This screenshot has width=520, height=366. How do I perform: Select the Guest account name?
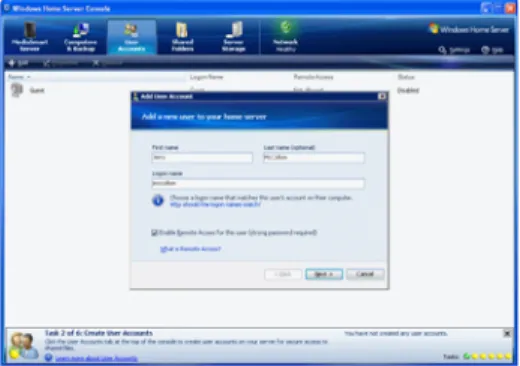37,90
